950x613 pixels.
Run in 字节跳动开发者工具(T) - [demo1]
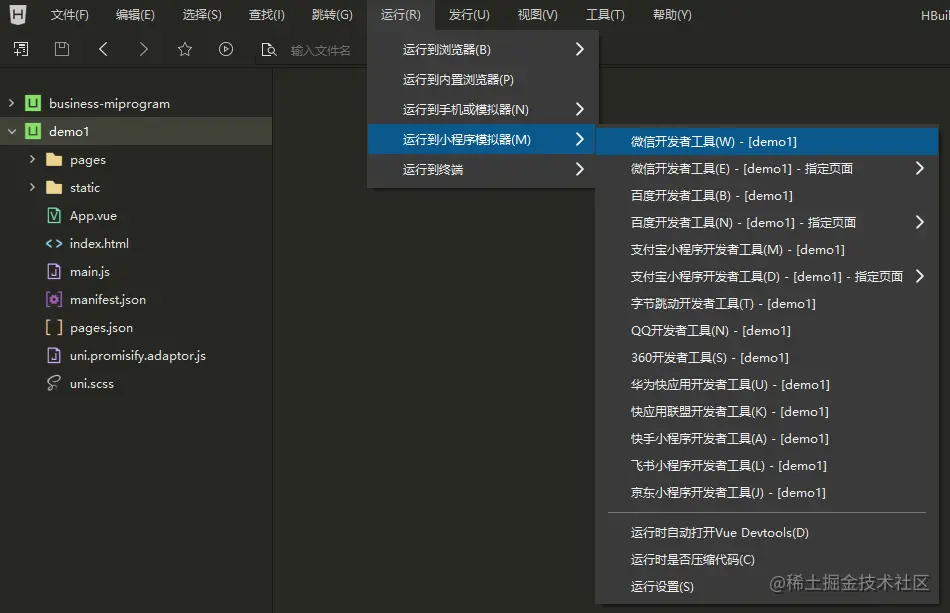(x=767, y=303)
